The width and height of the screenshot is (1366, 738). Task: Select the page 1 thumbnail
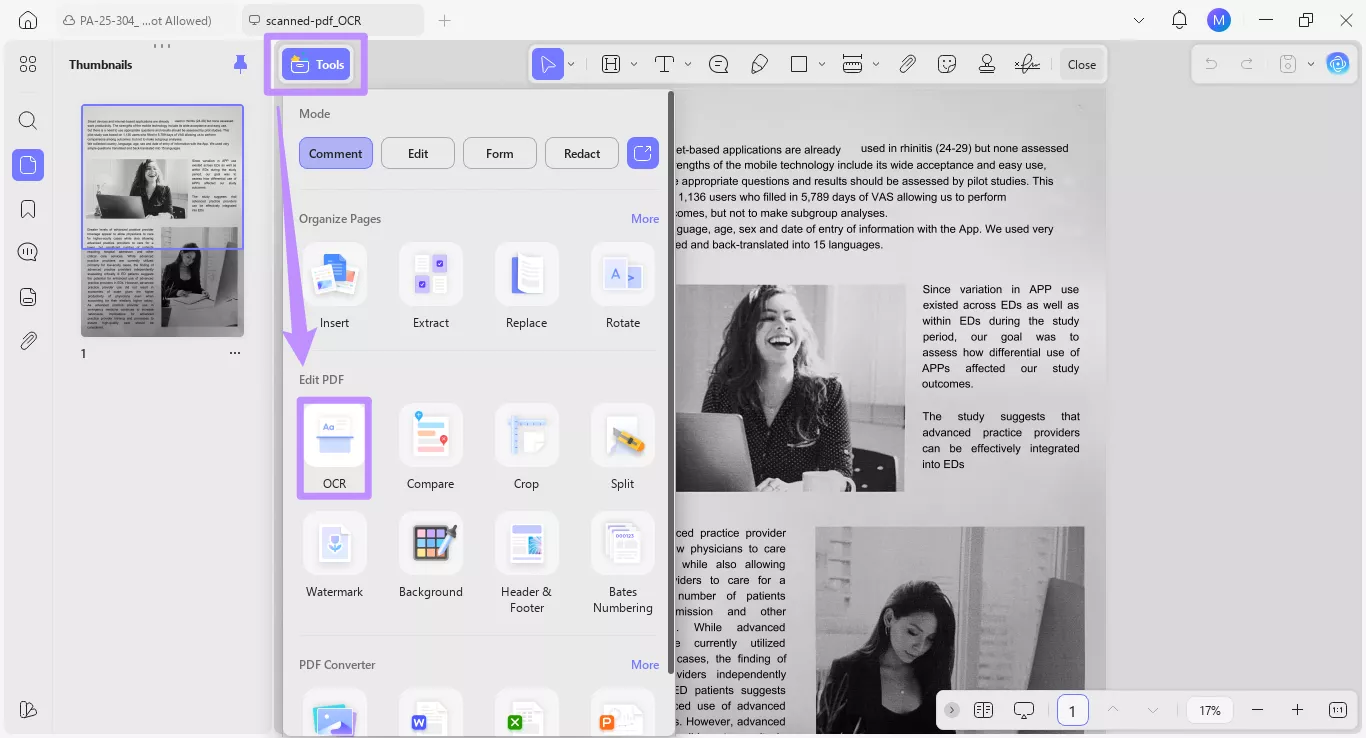coord(162,220)
